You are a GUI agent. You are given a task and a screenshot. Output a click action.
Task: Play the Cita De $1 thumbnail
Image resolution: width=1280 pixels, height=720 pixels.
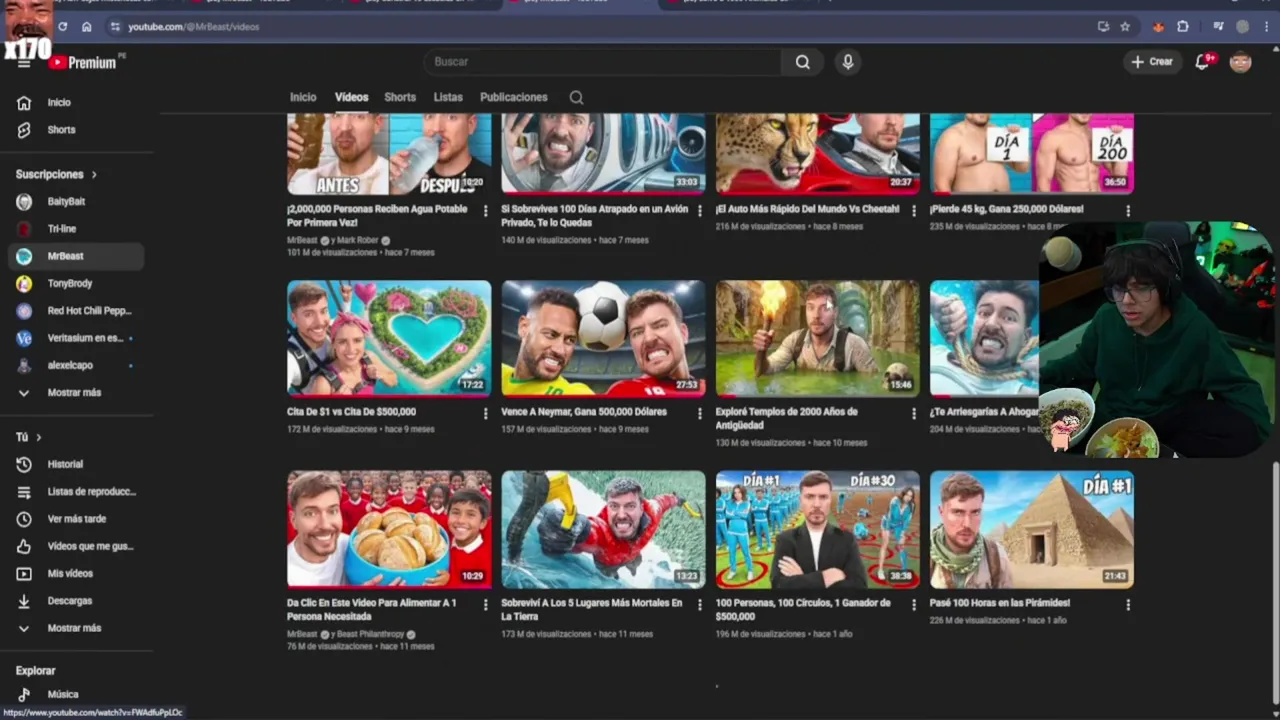coord(389,338)
